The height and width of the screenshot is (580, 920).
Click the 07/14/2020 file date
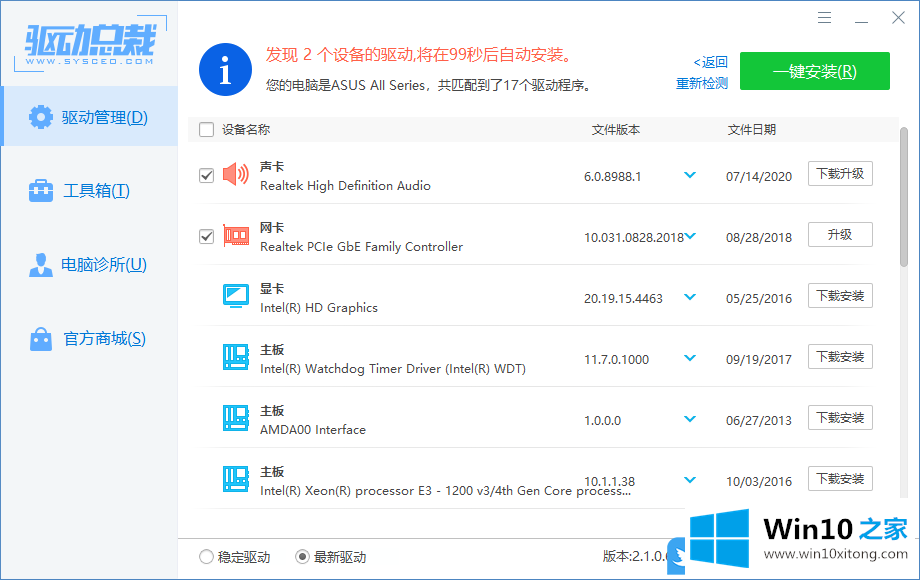click(x=759, y=177)
